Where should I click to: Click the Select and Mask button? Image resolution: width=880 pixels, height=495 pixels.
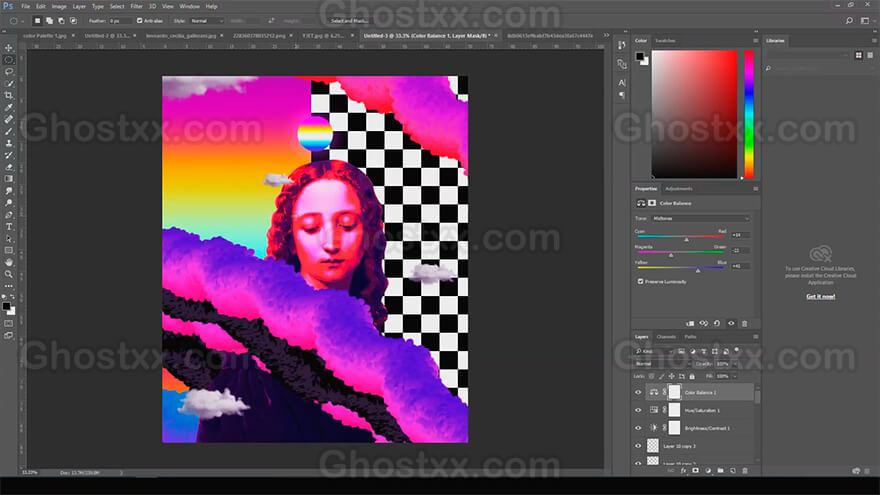(349, 21)
